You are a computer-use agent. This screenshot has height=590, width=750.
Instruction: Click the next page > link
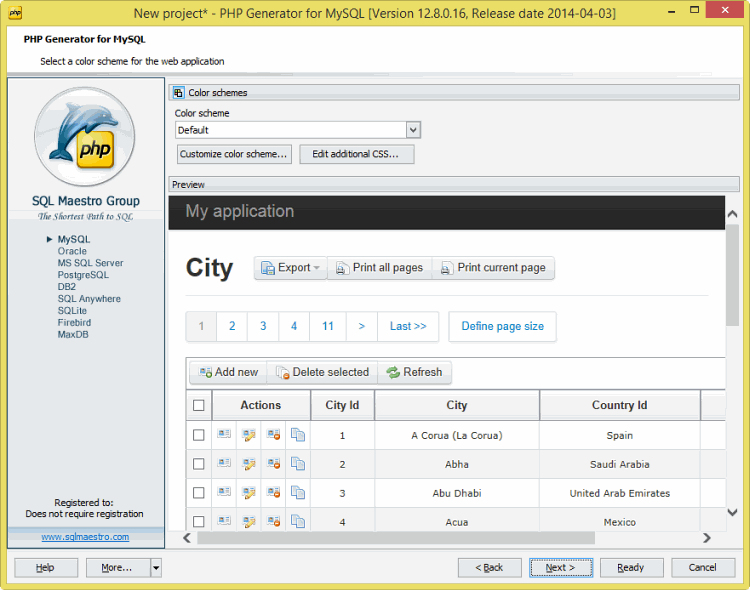coord(362,326)
